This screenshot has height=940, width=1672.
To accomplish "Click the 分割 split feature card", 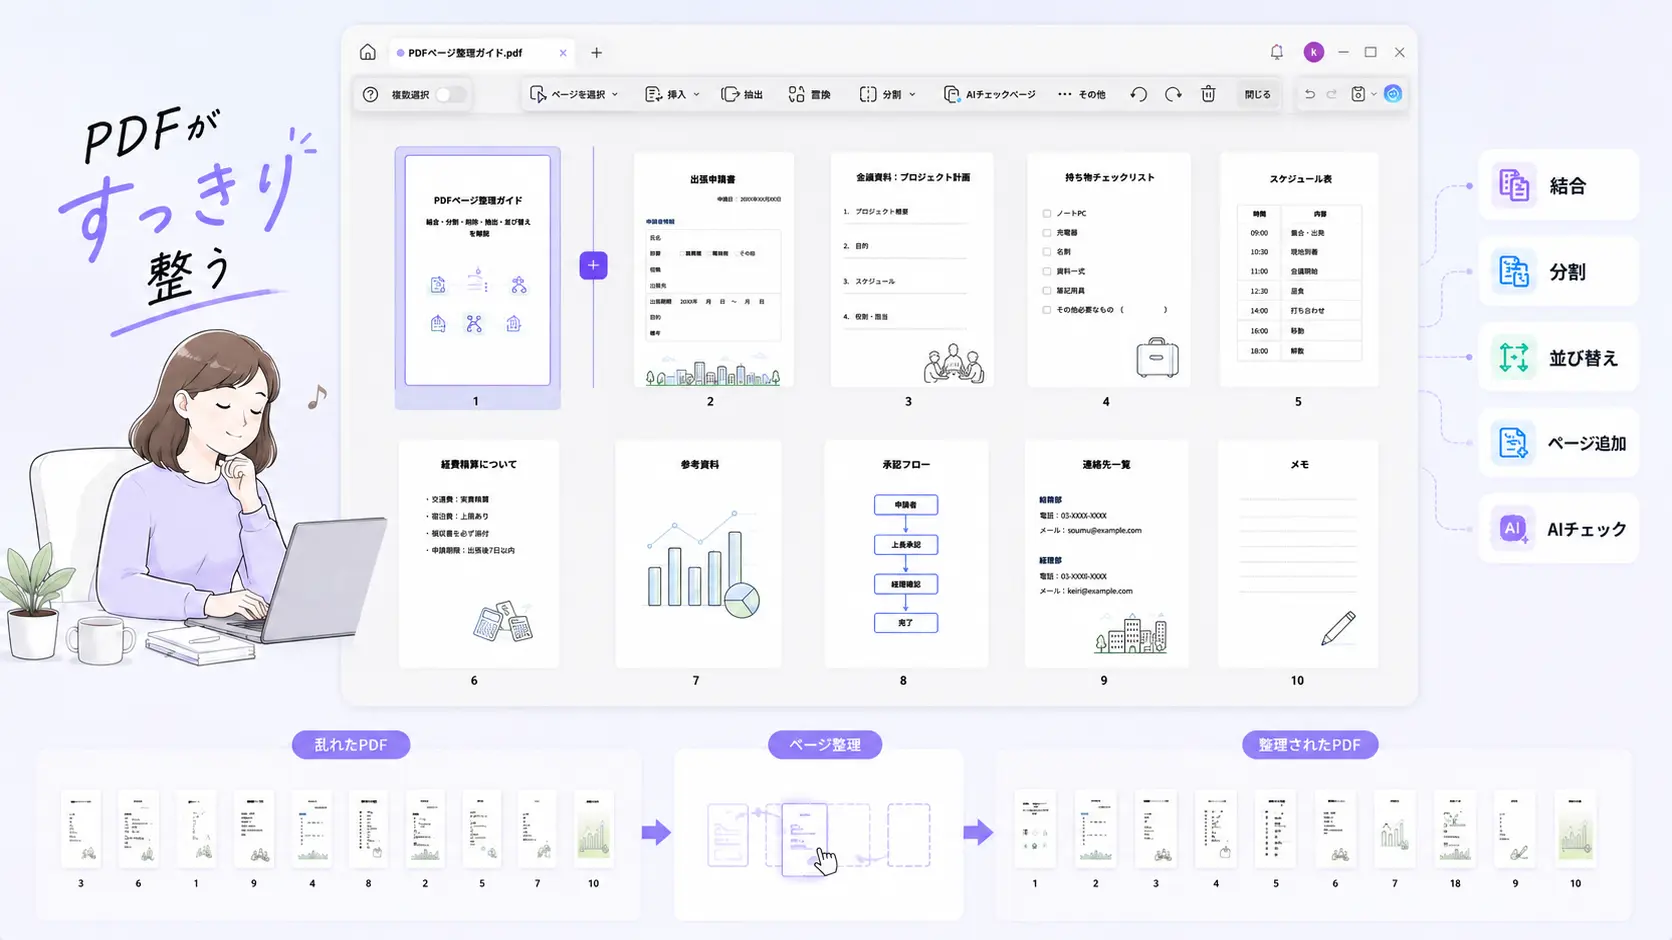I will (x=1558, y=271).
